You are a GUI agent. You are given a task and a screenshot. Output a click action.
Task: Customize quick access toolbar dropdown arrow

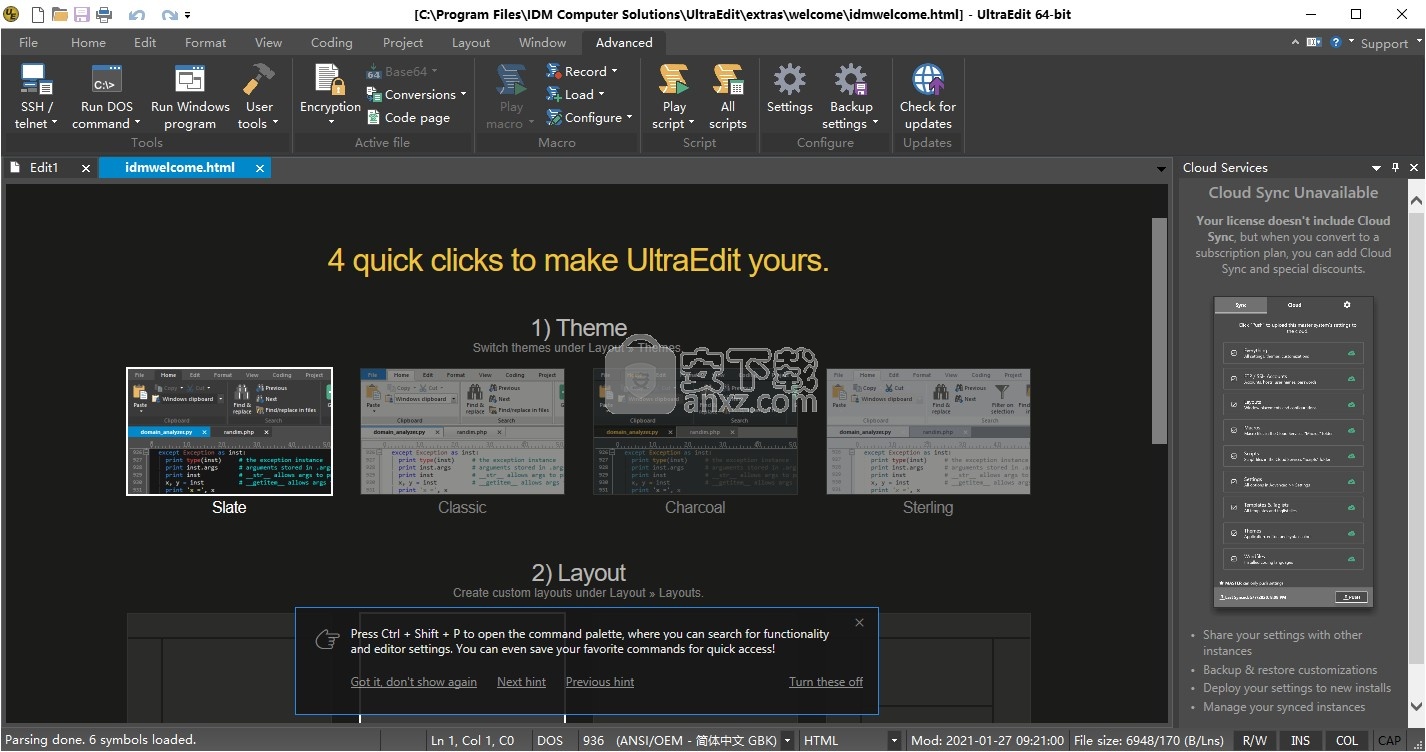188,15
